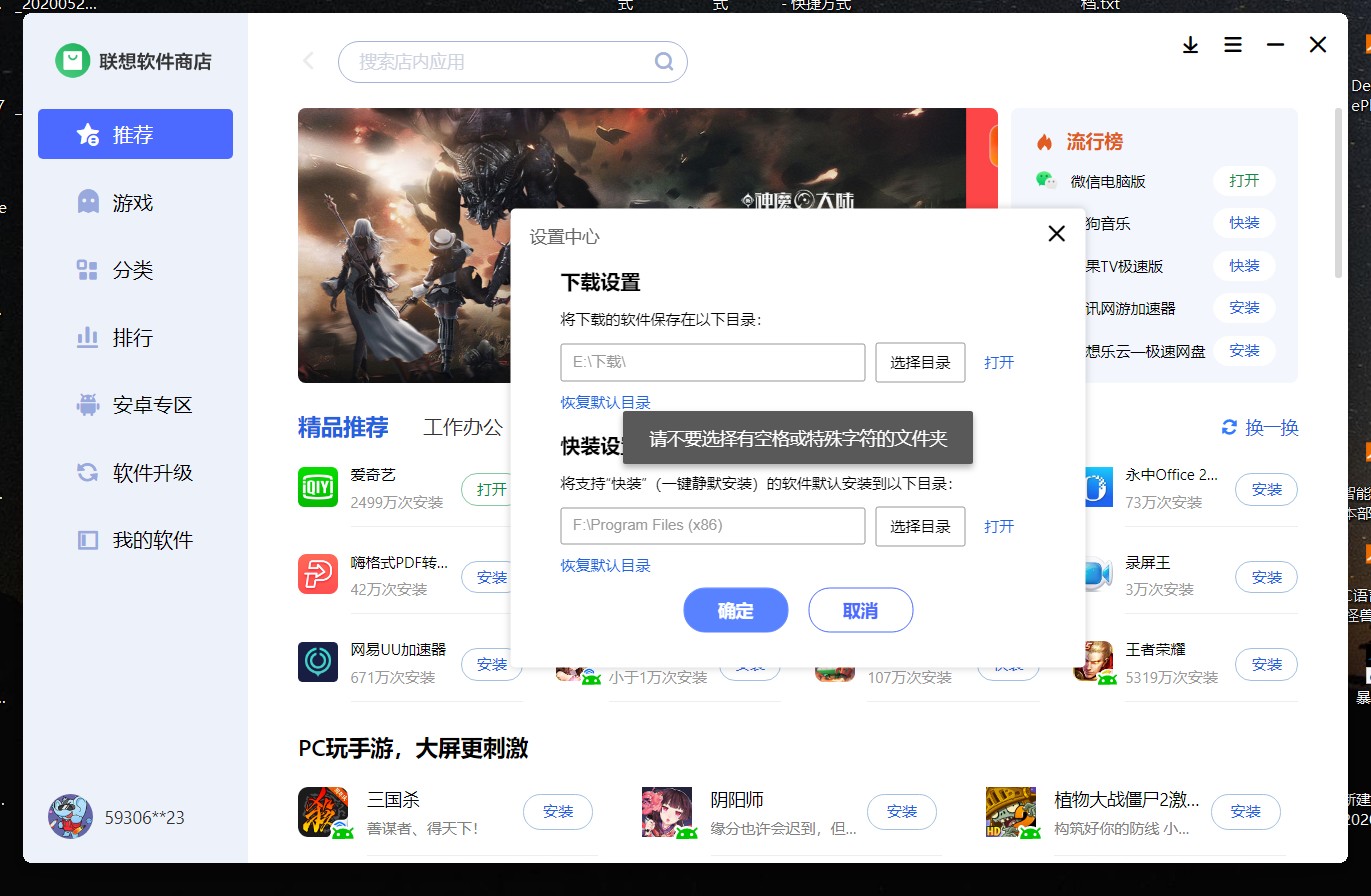
Task: Click the 爱奇艺 app icon
Action: pyautogui.click(x=318, y=486)
